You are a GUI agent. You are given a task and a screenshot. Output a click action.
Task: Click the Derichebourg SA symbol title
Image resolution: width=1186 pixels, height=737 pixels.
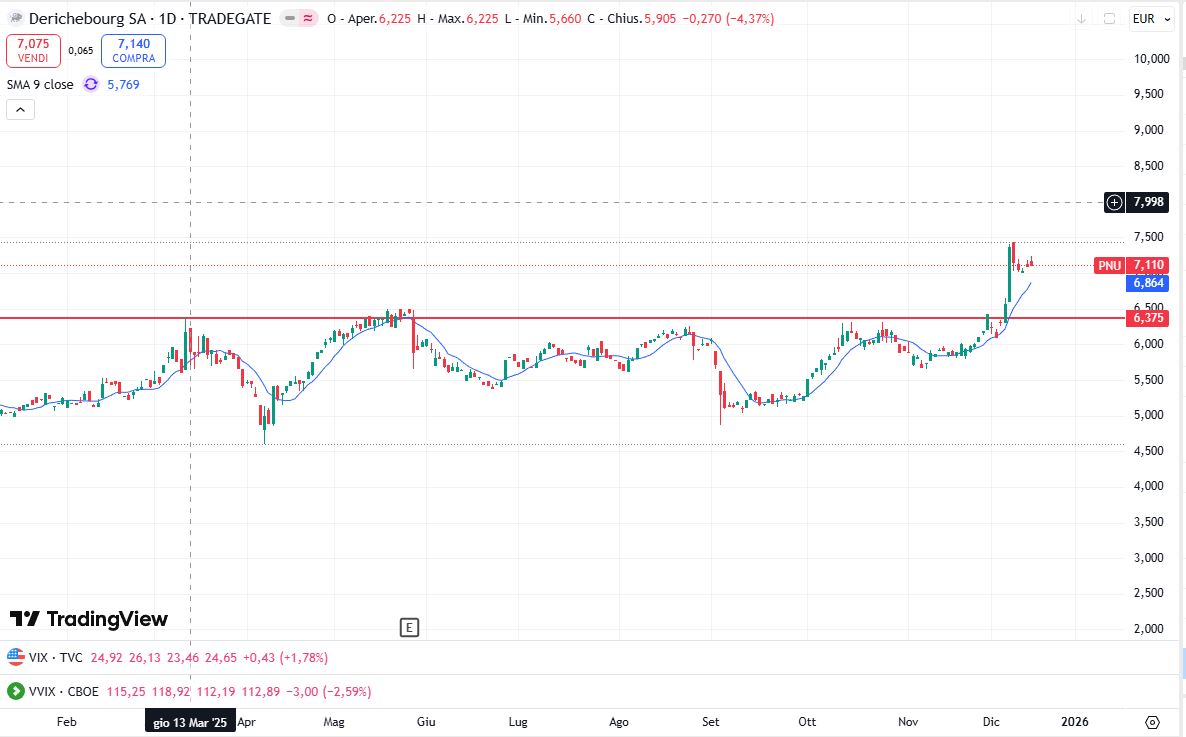tap(150, 19)
